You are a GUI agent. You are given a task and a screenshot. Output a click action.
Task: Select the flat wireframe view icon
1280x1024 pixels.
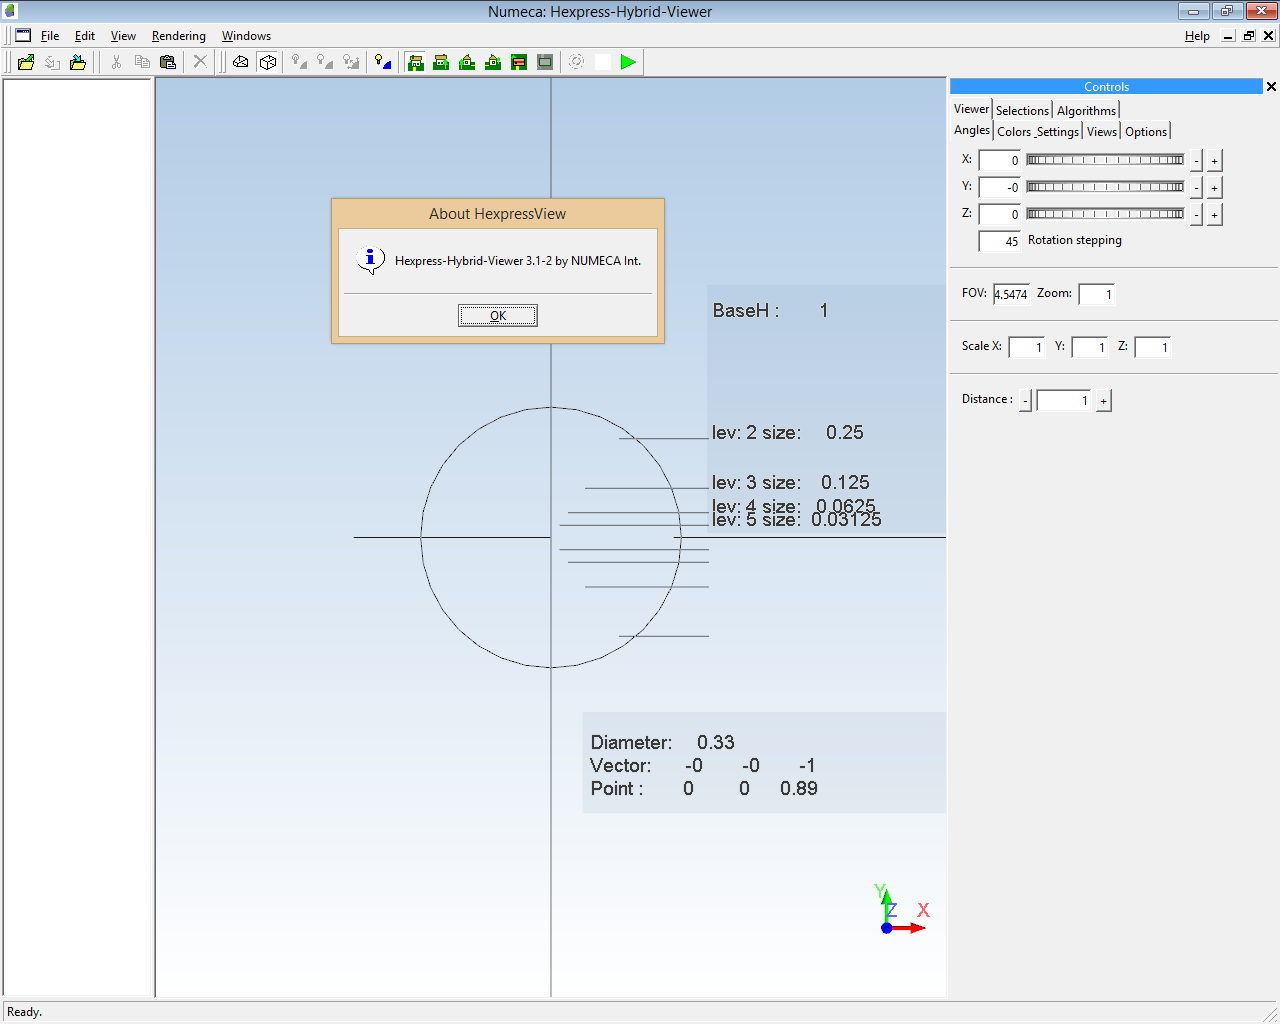[241, 62]
